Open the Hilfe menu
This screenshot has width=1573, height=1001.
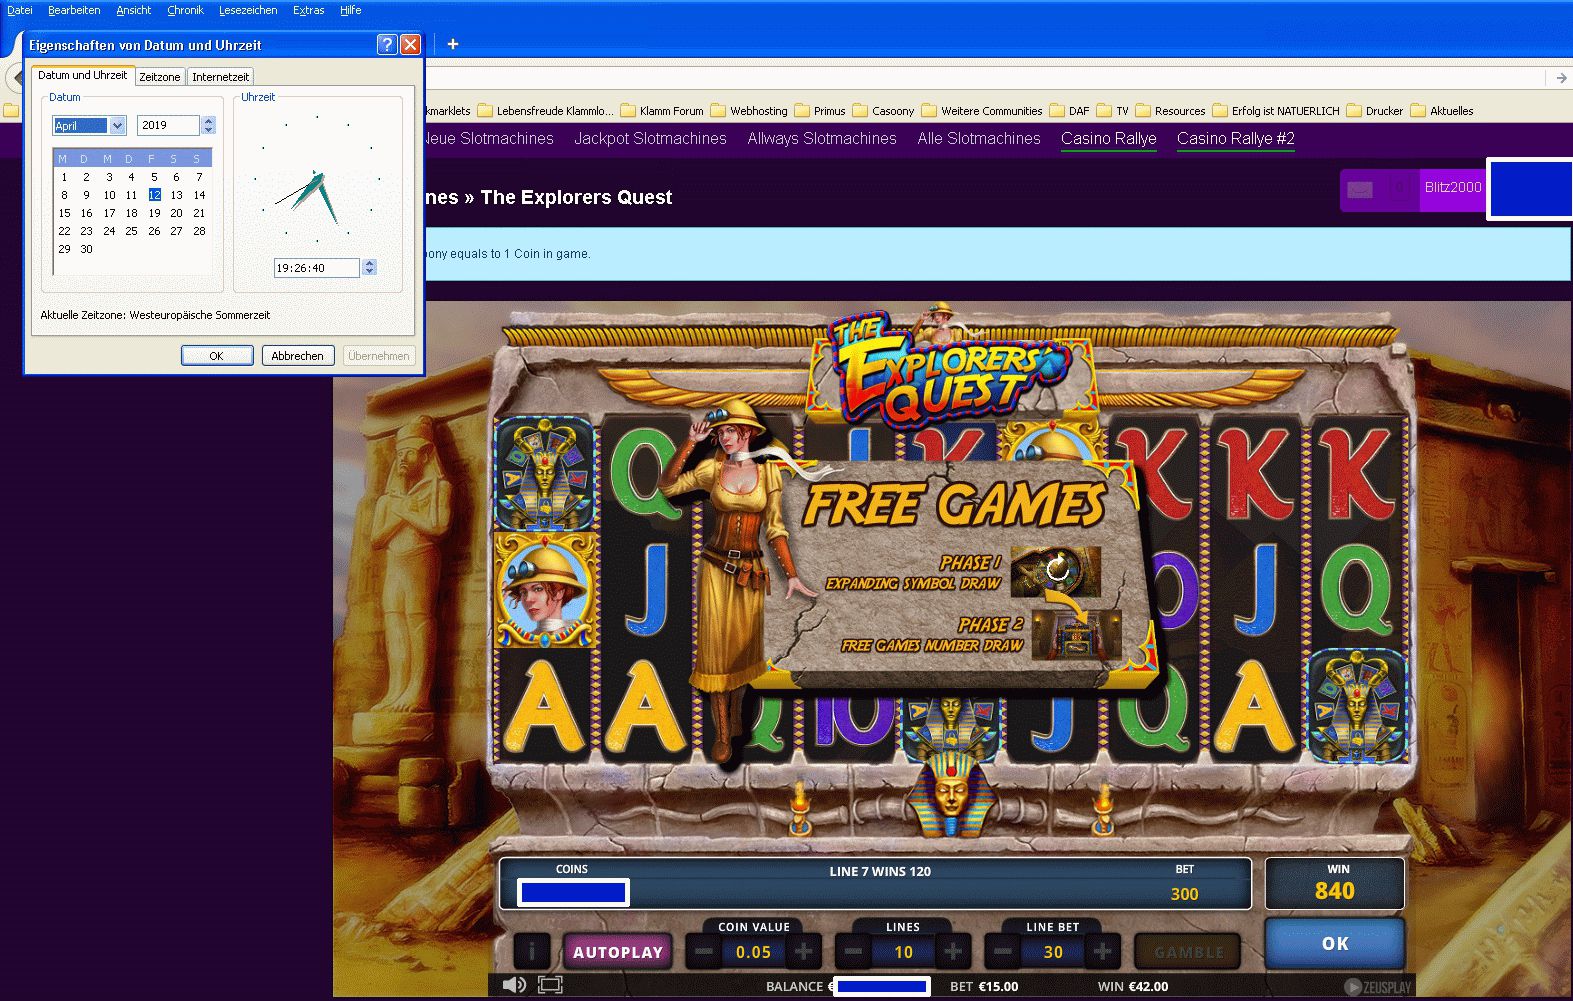tap(351, 10)
